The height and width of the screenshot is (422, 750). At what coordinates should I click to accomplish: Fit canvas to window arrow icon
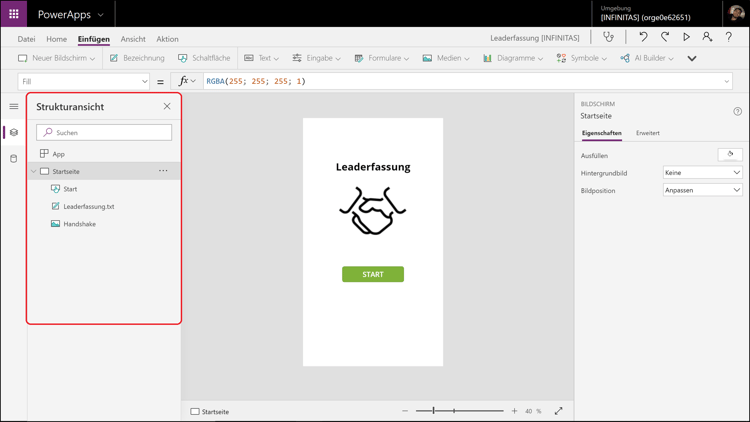pos(558,411)
